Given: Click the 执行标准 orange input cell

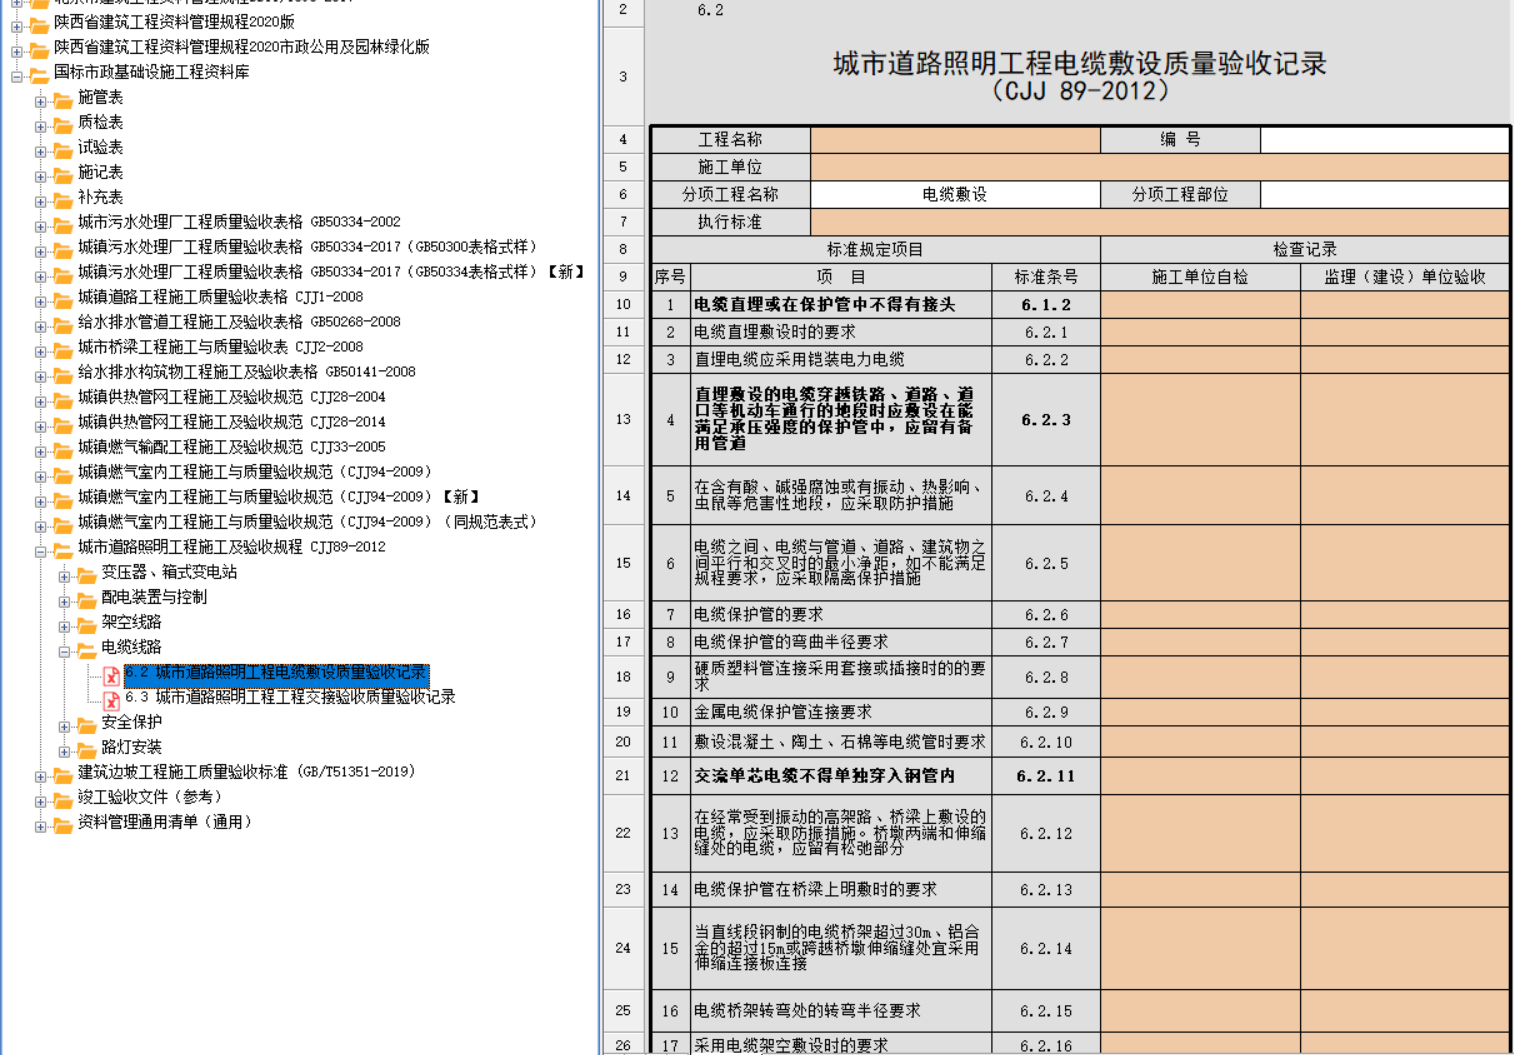Looking at the screenshot, I should click(1158, 222).
